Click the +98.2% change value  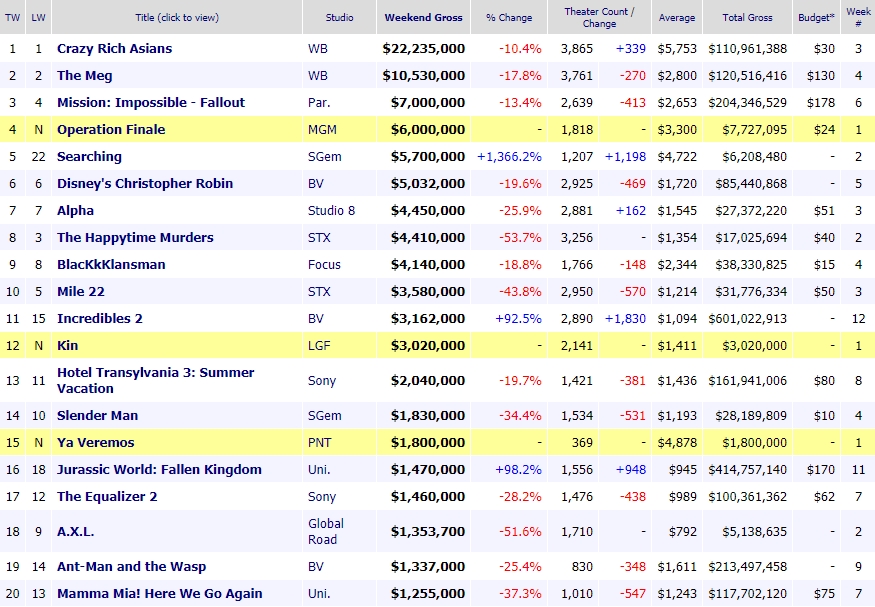[x=518, y=470]
